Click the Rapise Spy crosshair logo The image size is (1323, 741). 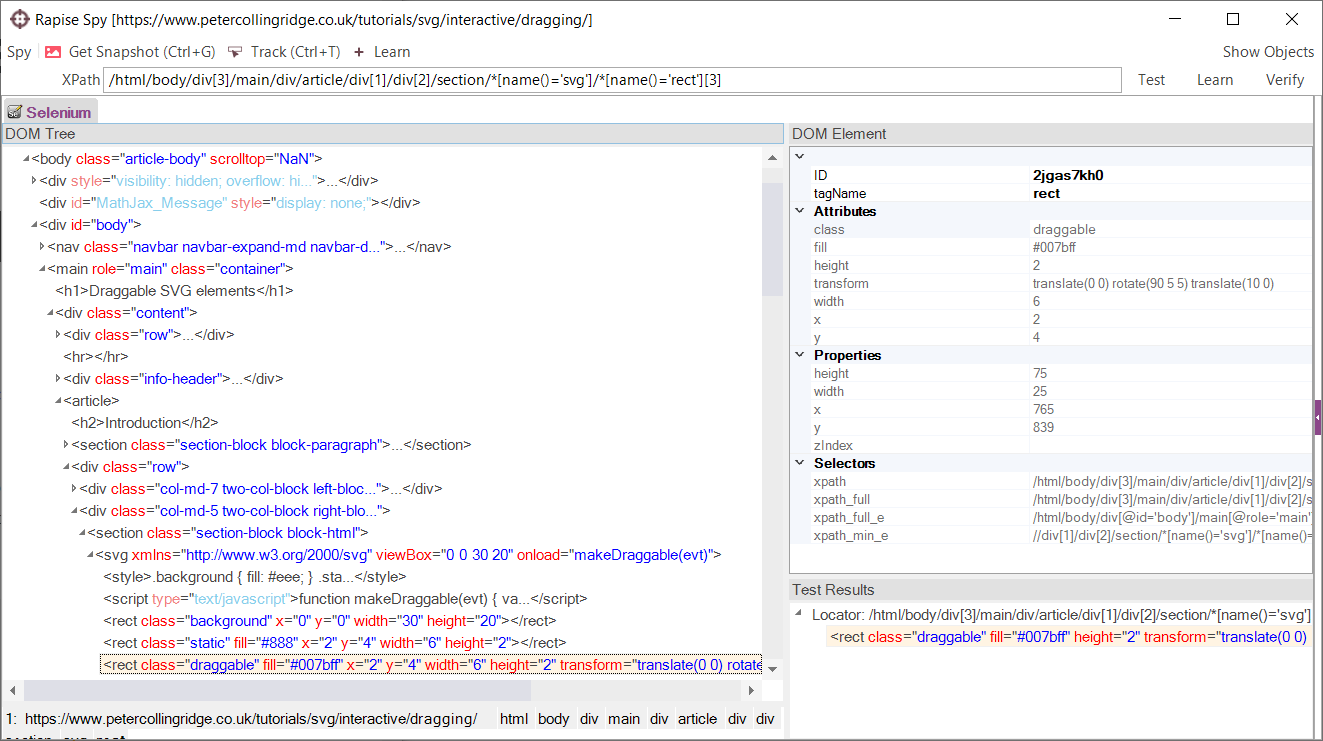click(x=19, y=19)
